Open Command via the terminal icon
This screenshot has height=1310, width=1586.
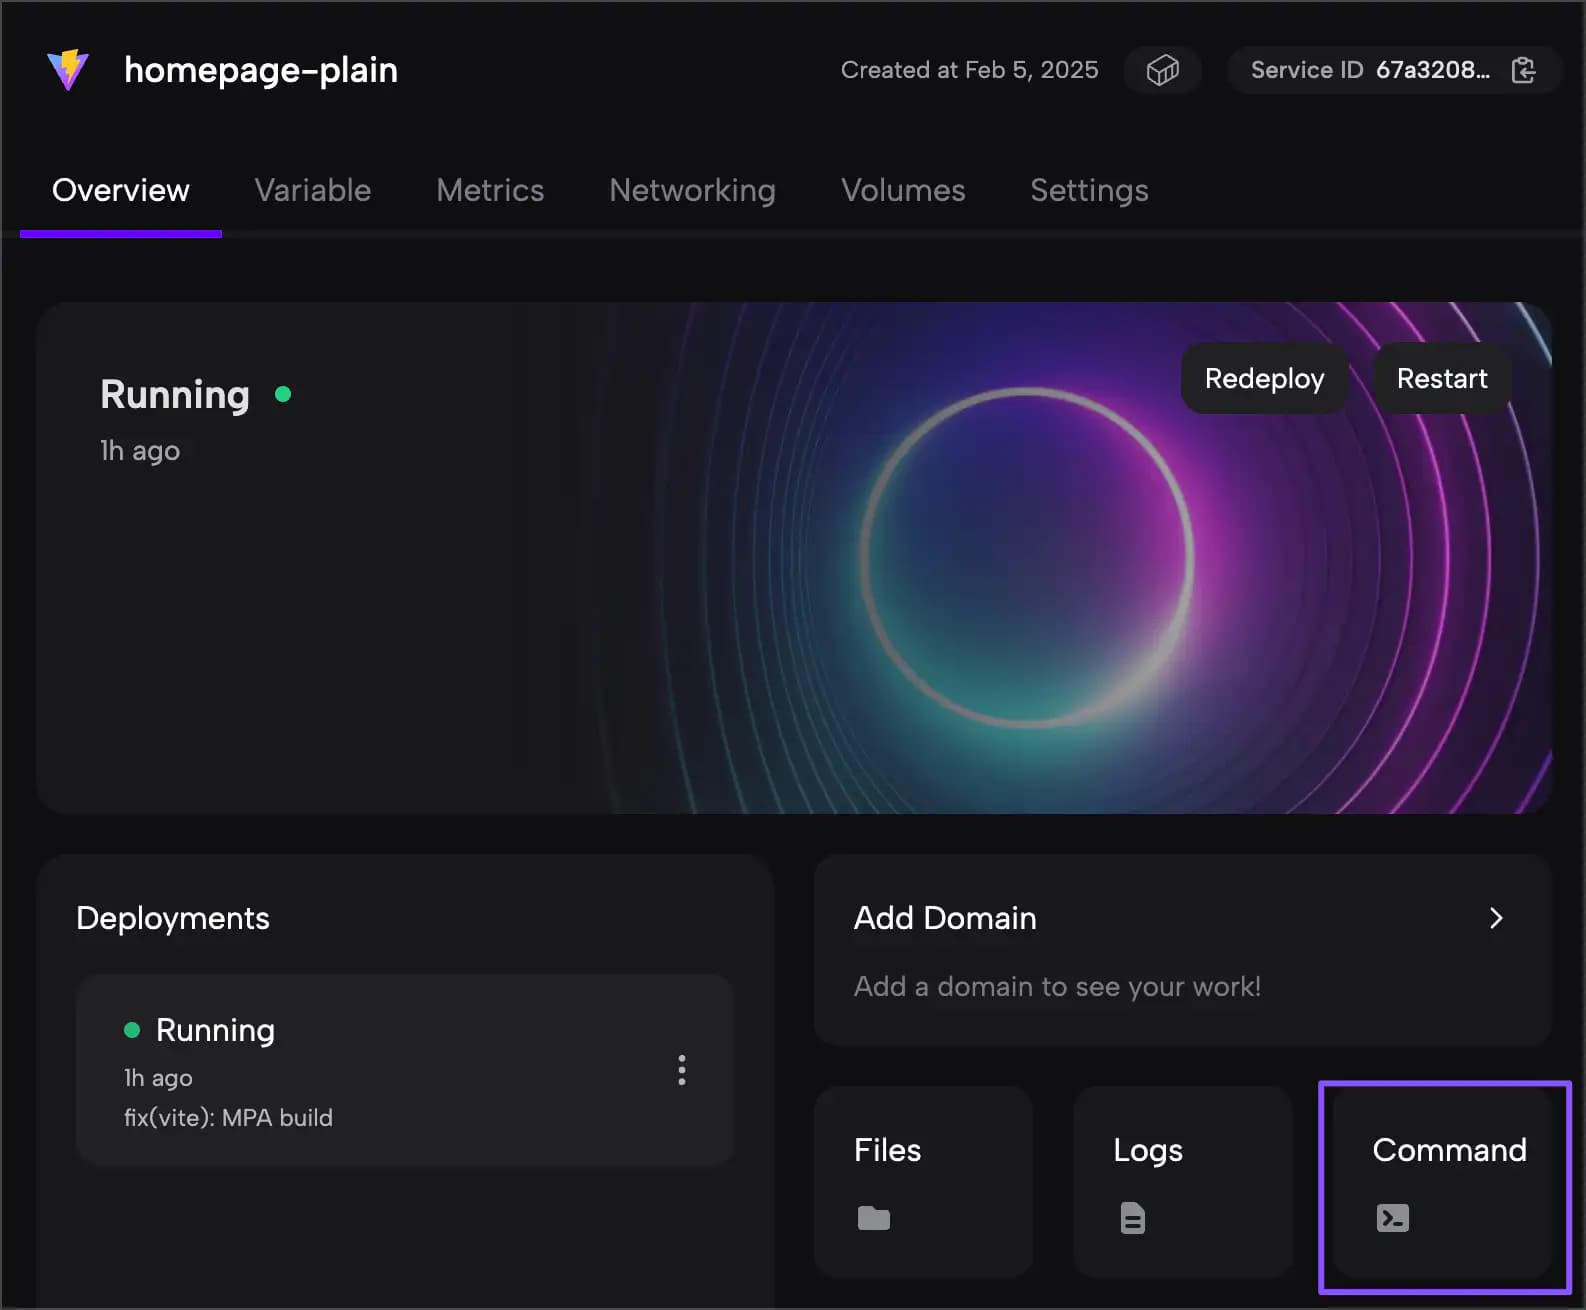1392,1218
